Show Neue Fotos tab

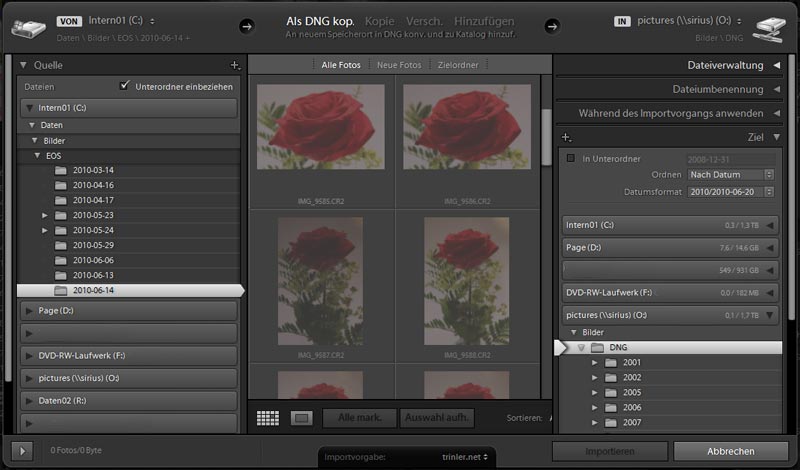coord(399,65)
